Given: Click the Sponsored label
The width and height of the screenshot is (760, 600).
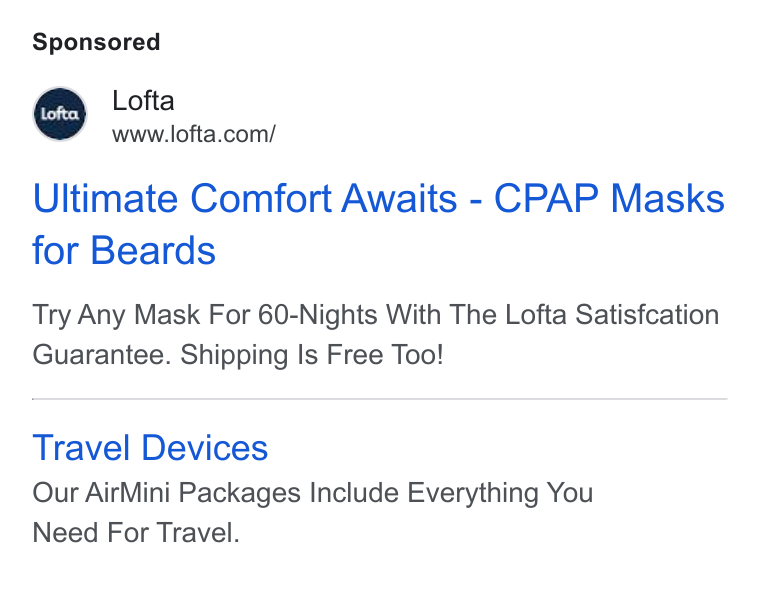Looking at the screenshot, I should point(96,42).
